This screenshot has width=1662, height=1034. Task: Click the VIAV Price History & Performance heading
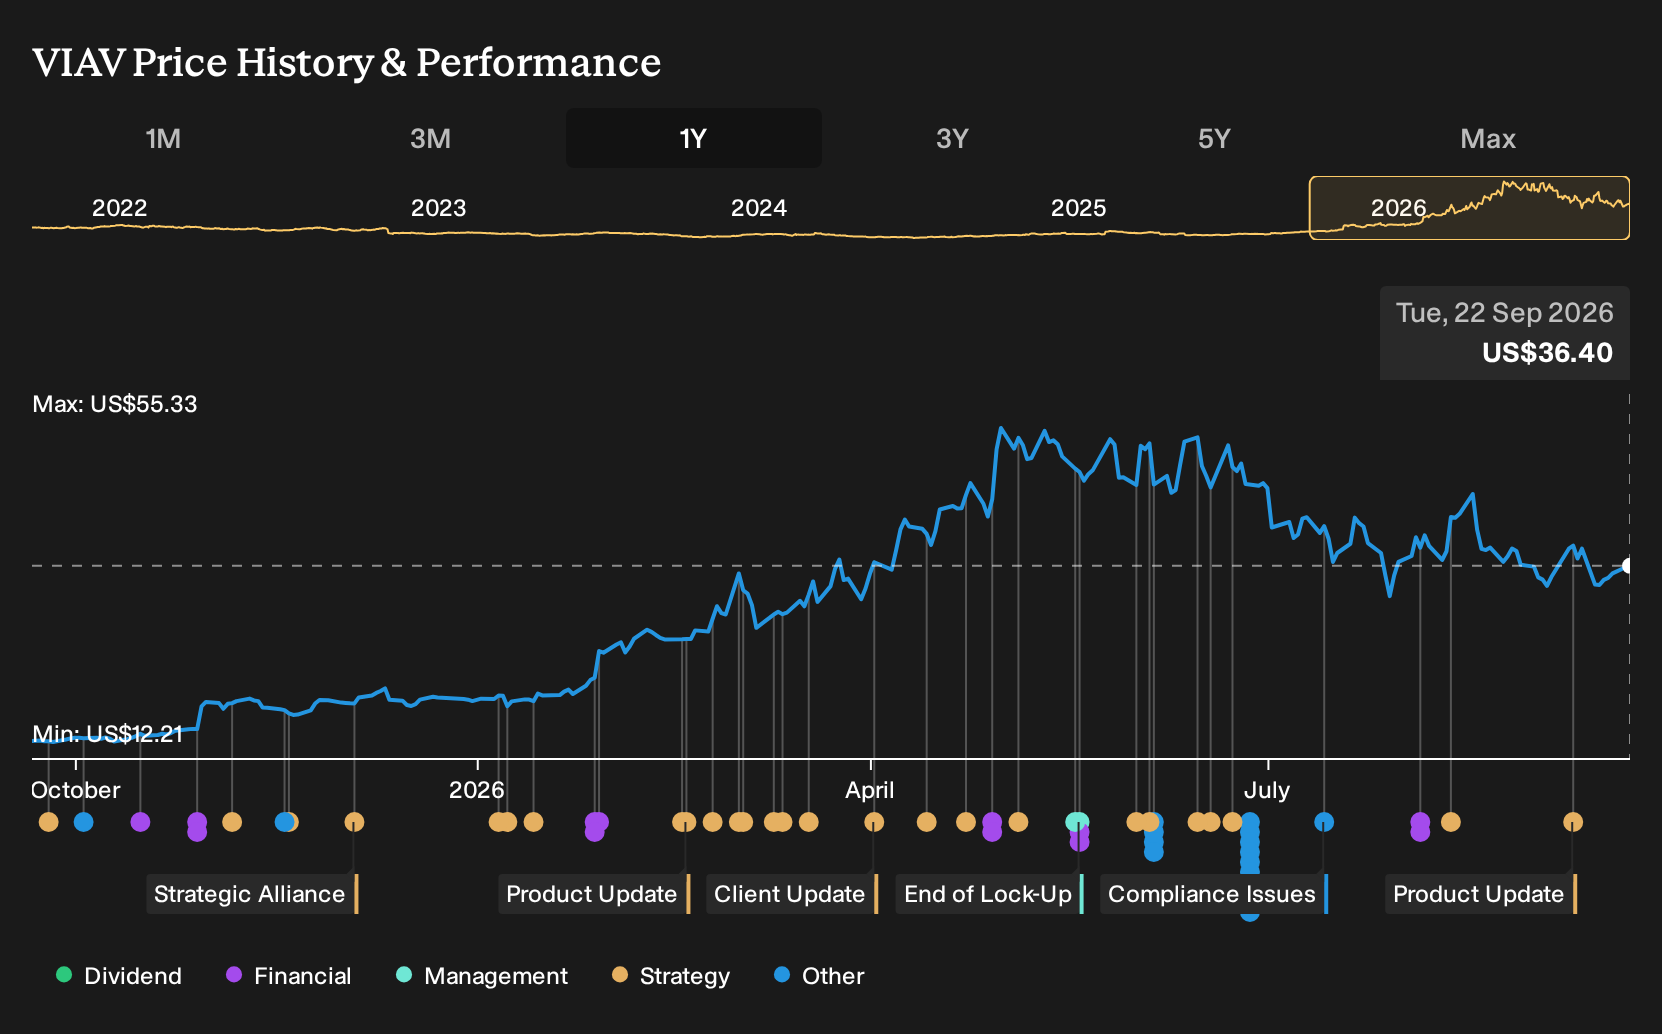pos(347,62)
